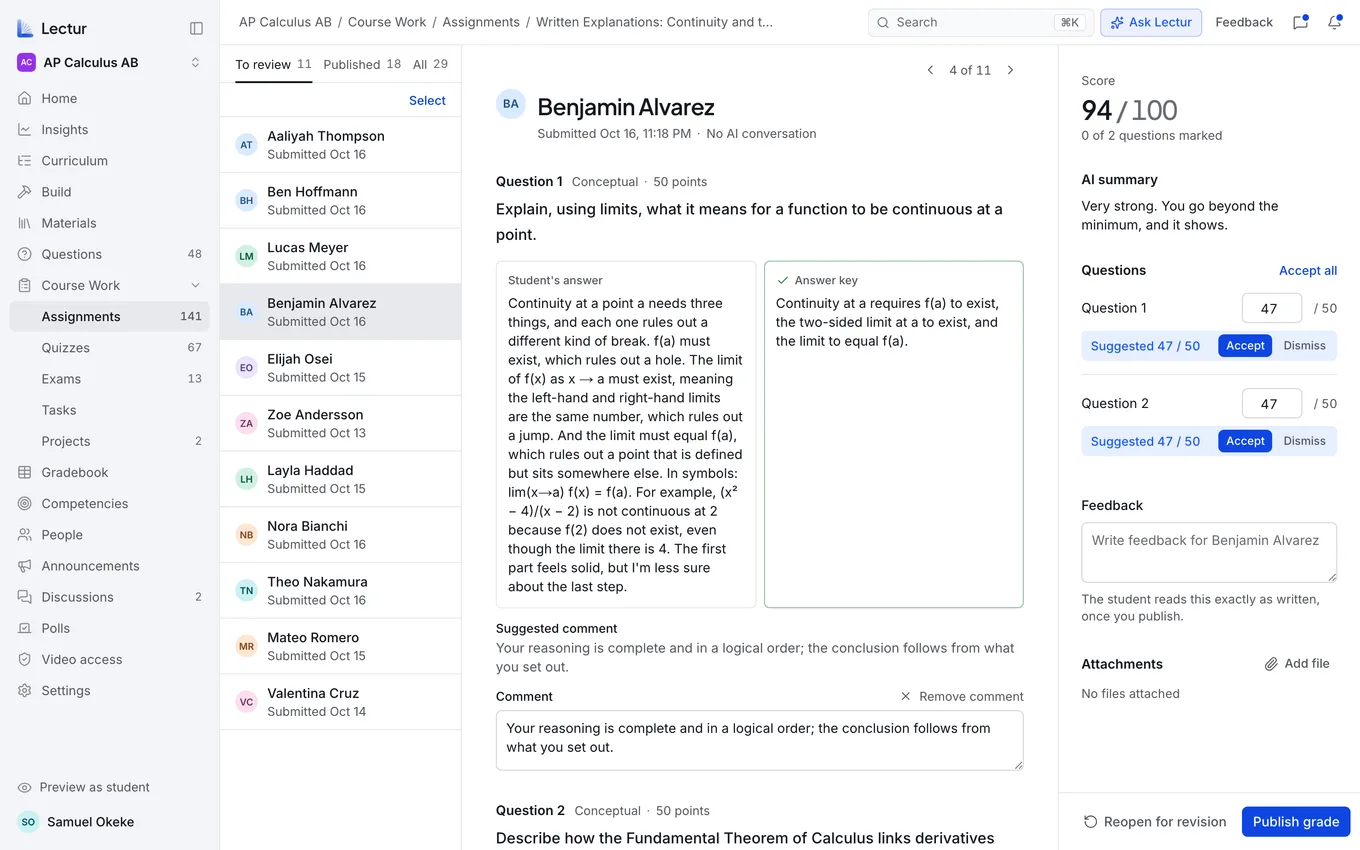The height and width of the screenshot is (850, 1360).
Task: Remove comment on Question 1
Action: [x=962, y=696]
